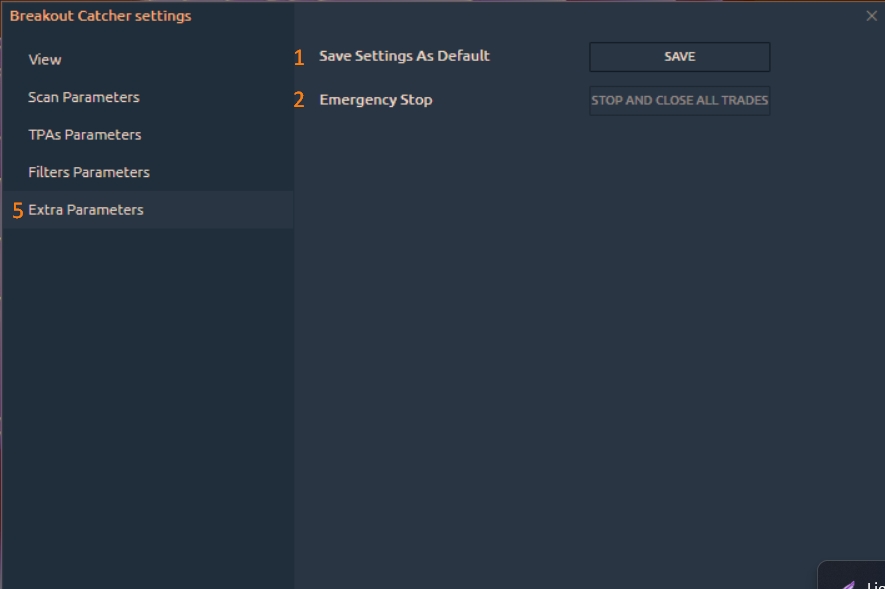Click the orange number 2 marker
Viewport: 885px width, 589px height.
click(x=299, y=101)
